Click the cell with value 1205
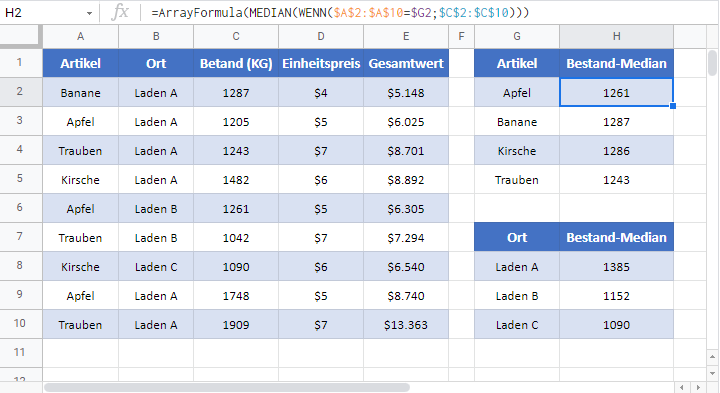 (236, 122)
